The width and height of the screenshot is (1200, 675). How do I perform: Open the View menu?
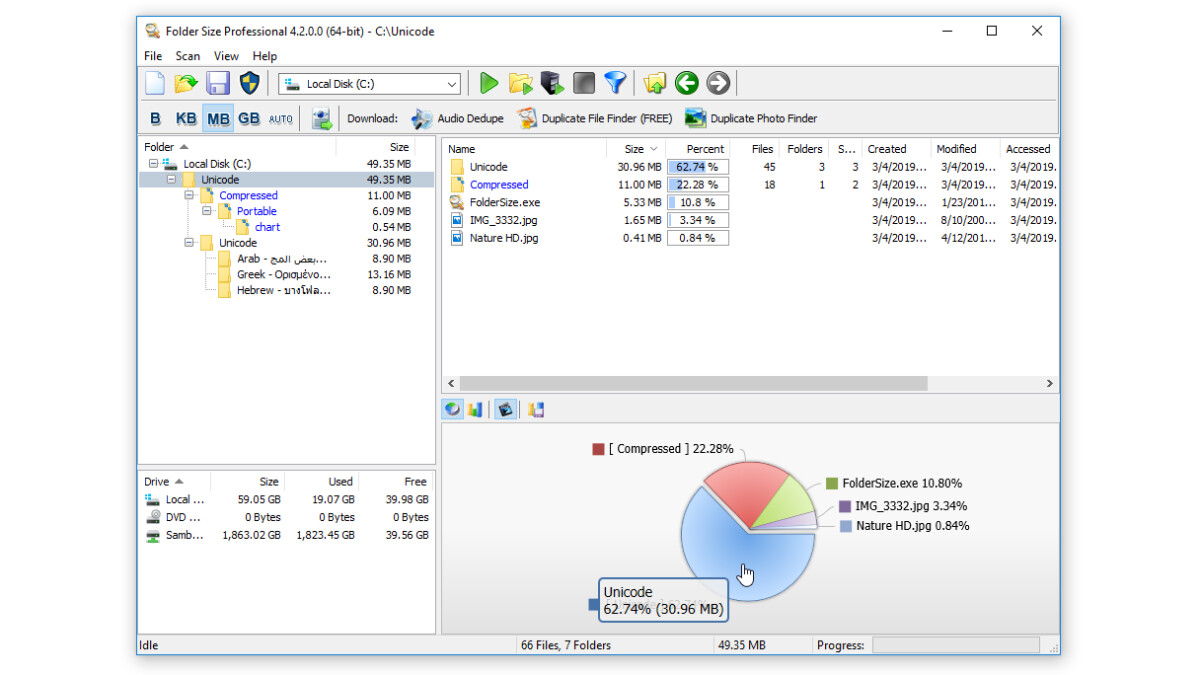pos(226,56)
